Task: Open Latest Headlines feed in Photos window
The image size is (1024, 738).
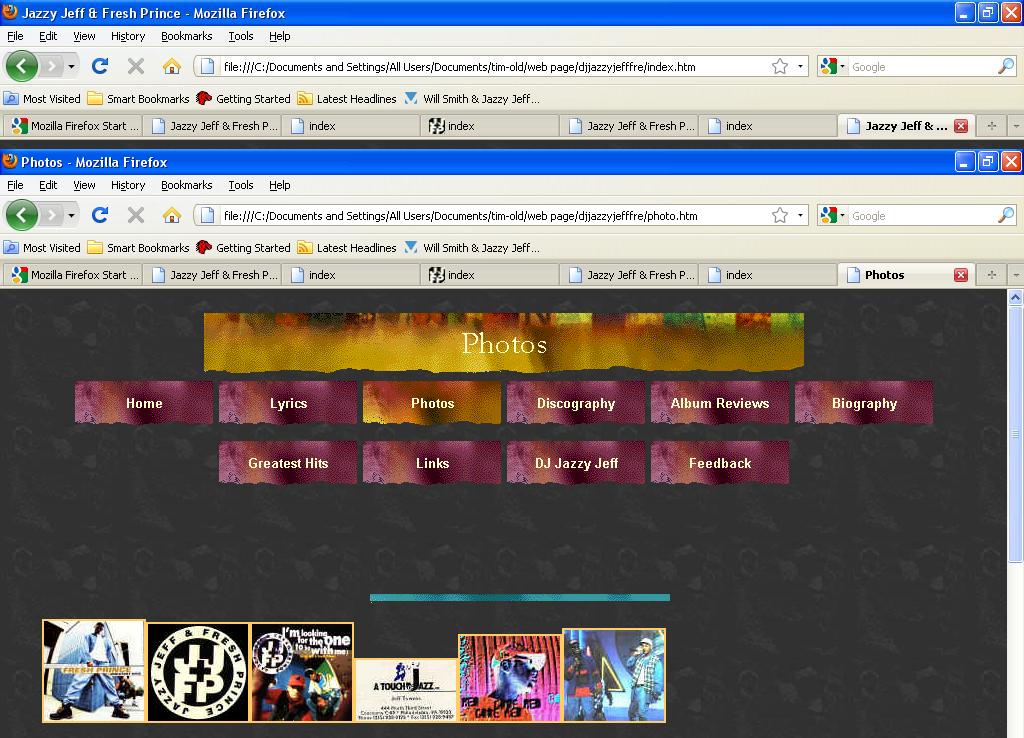Action: coord(347,248)
